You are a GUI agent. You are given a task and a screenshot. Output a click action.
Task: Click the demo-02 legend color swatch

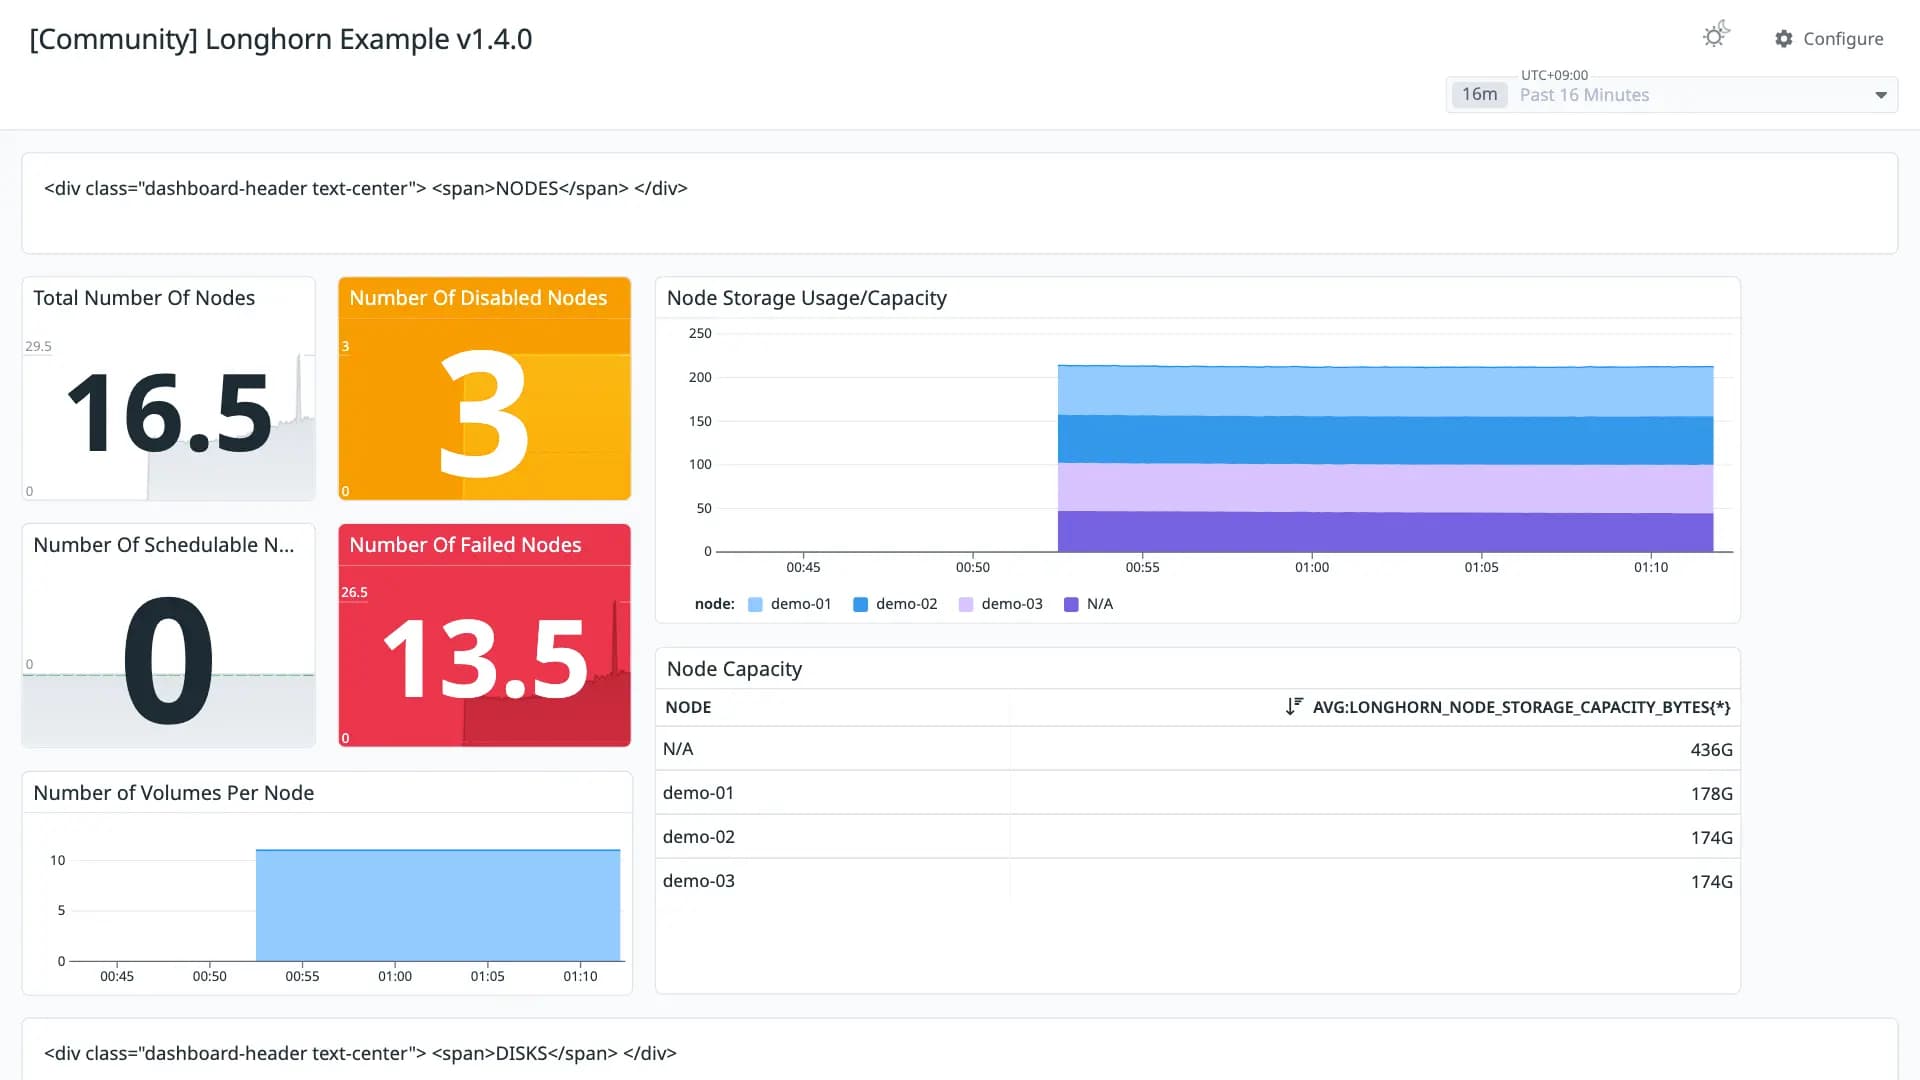(860, 604)
